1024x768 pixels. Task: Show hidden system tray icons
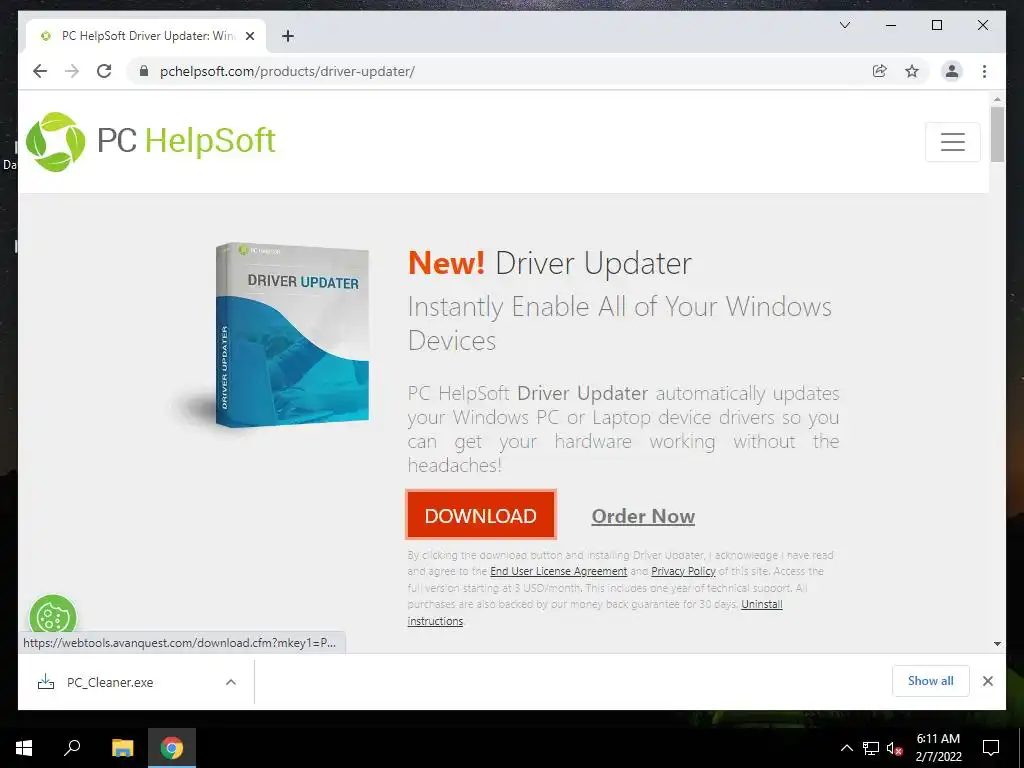click(846, 748)
